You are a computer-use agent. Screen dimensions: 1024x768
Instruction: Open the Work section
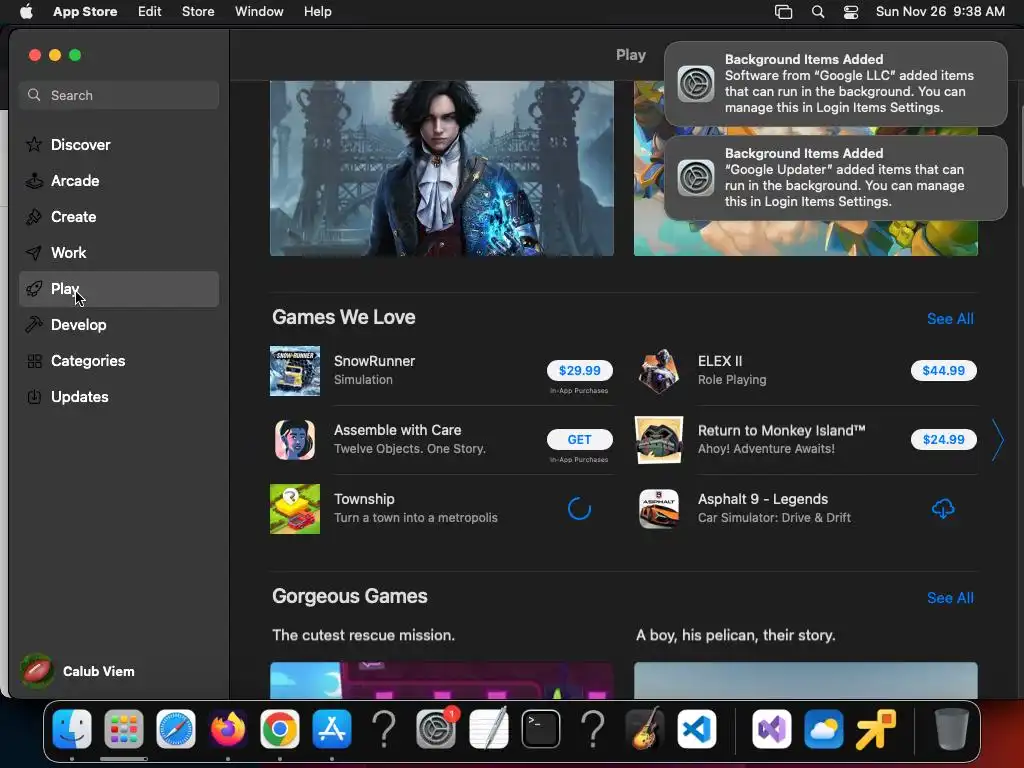(x=119, y=253)
